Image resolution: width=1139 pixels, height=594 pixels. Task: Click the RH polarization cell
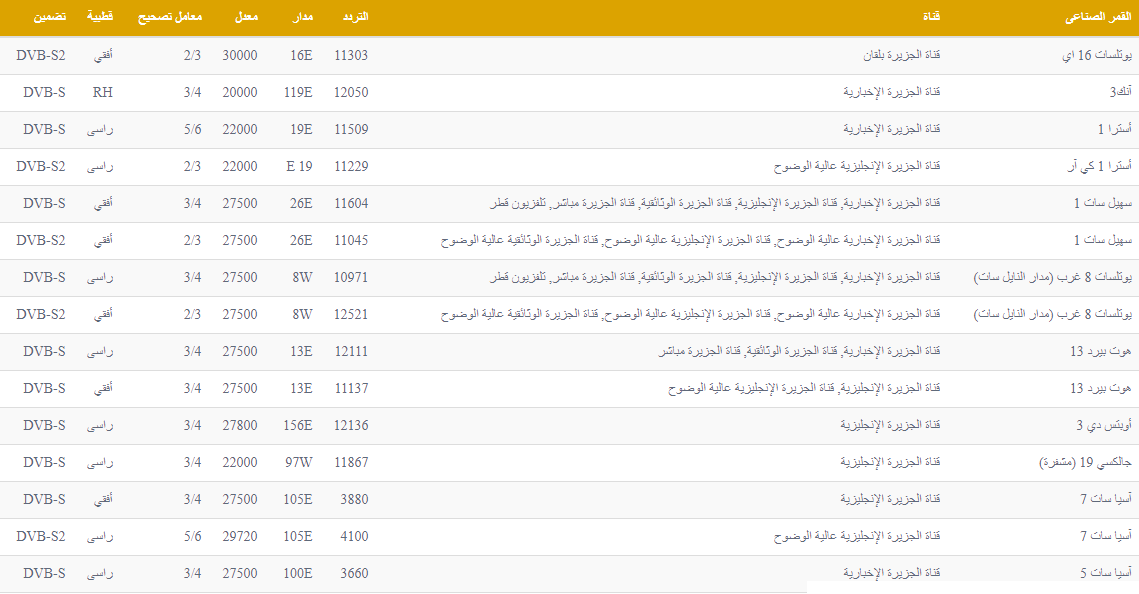(102, 92)
